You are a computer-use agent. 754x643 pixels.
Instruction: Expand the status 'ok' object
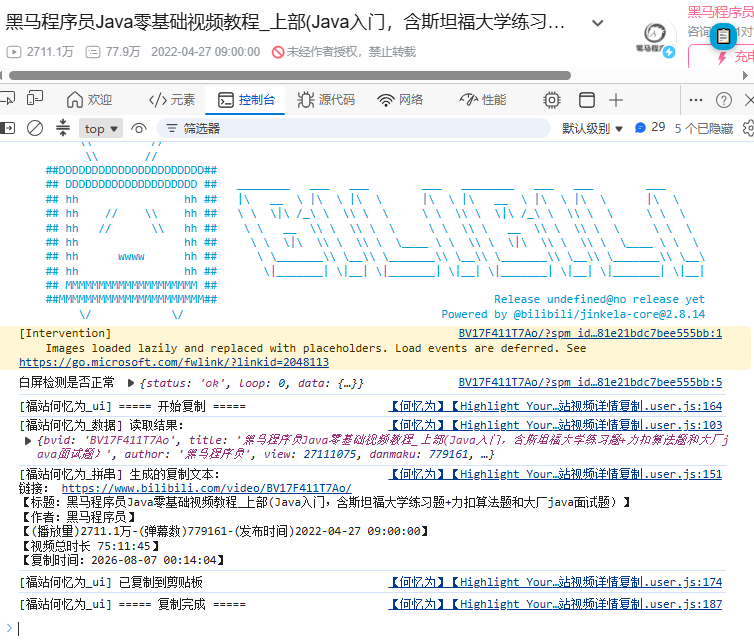130,383
